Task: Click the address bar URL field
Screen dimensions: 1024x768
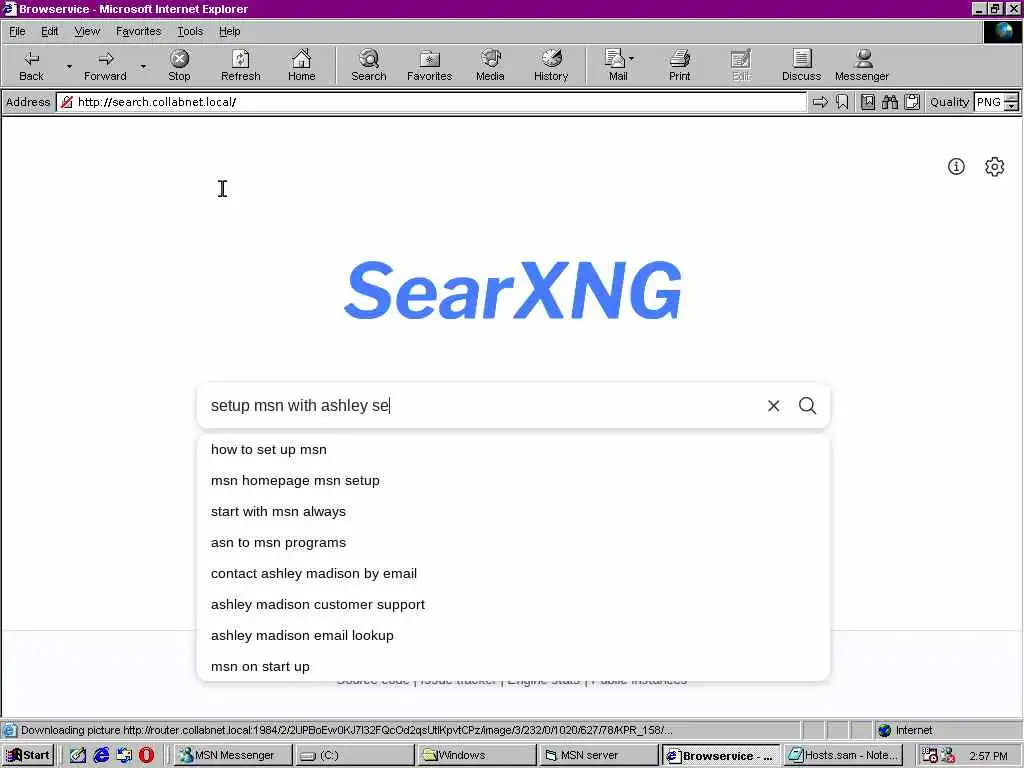Action: 431,102
